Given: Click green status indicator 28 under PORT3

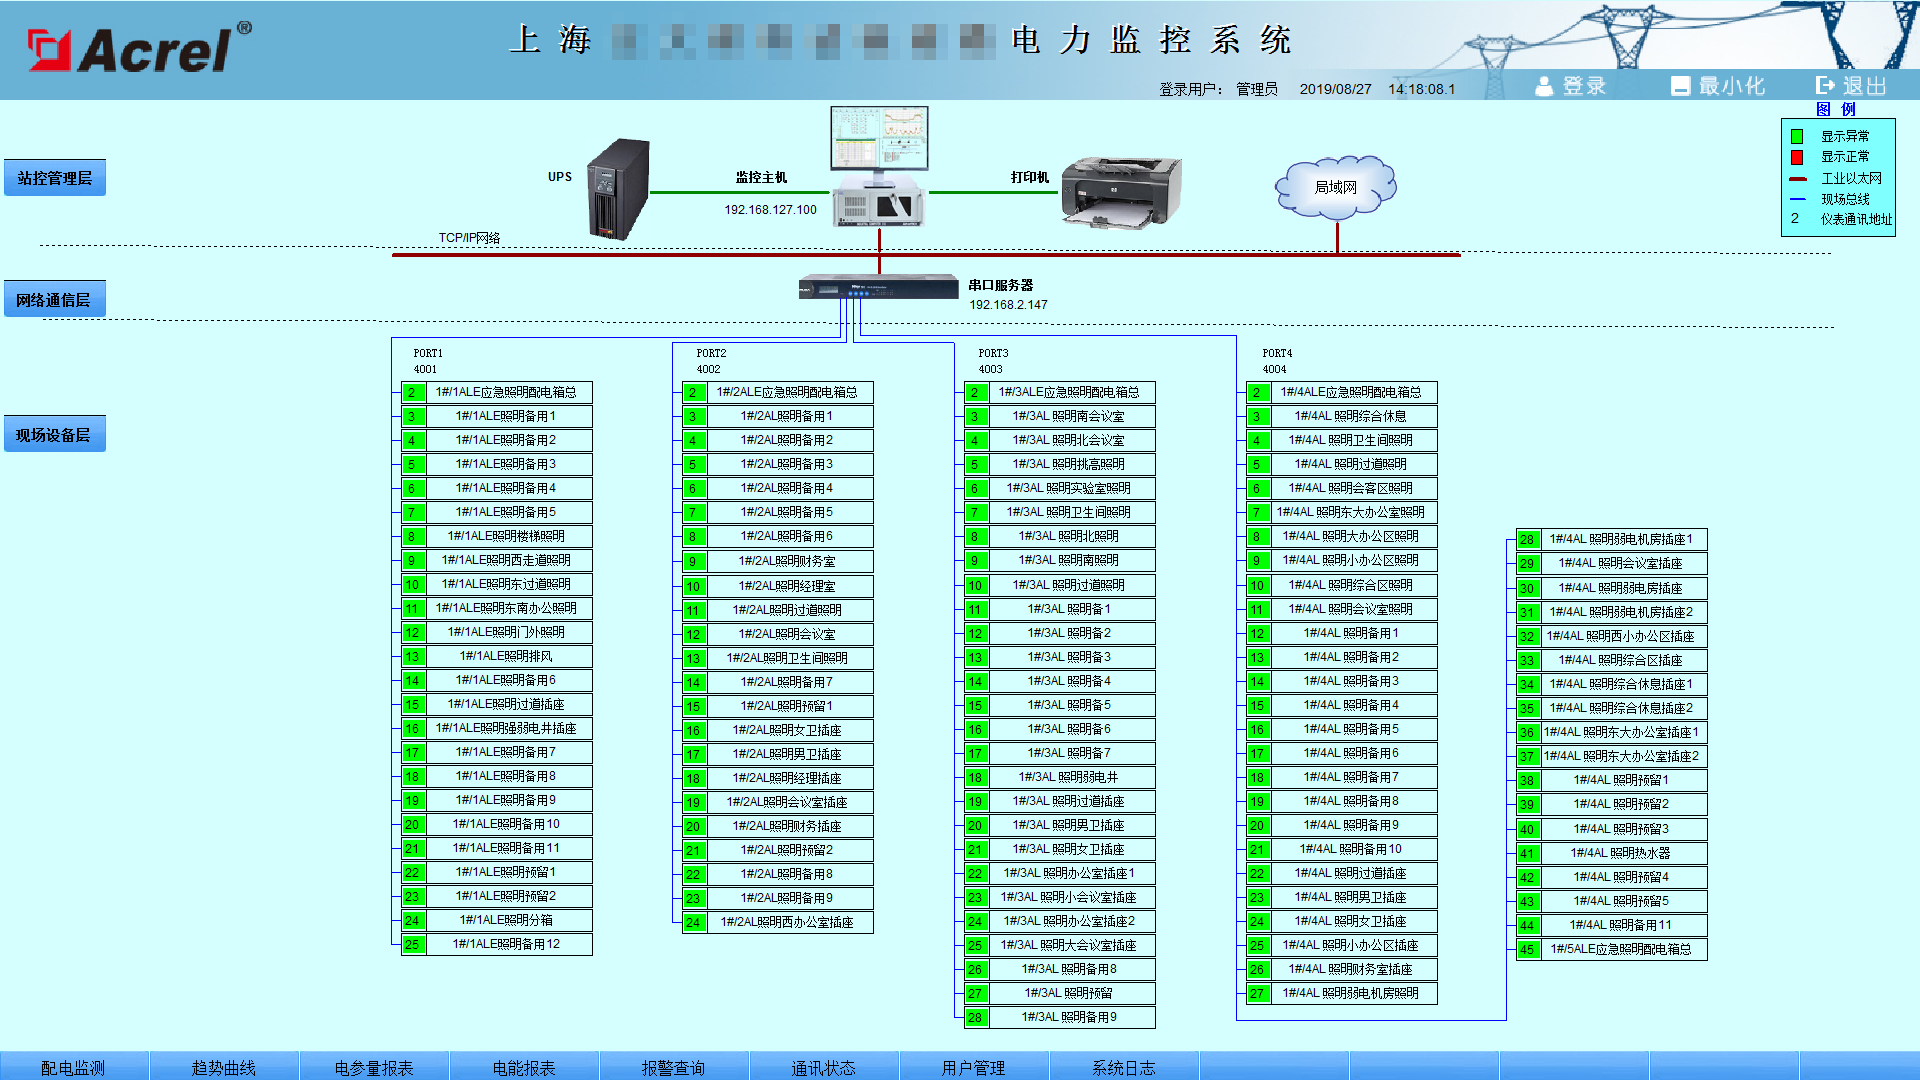Looking at the screenshot, I should click(x=975, y=1017).
